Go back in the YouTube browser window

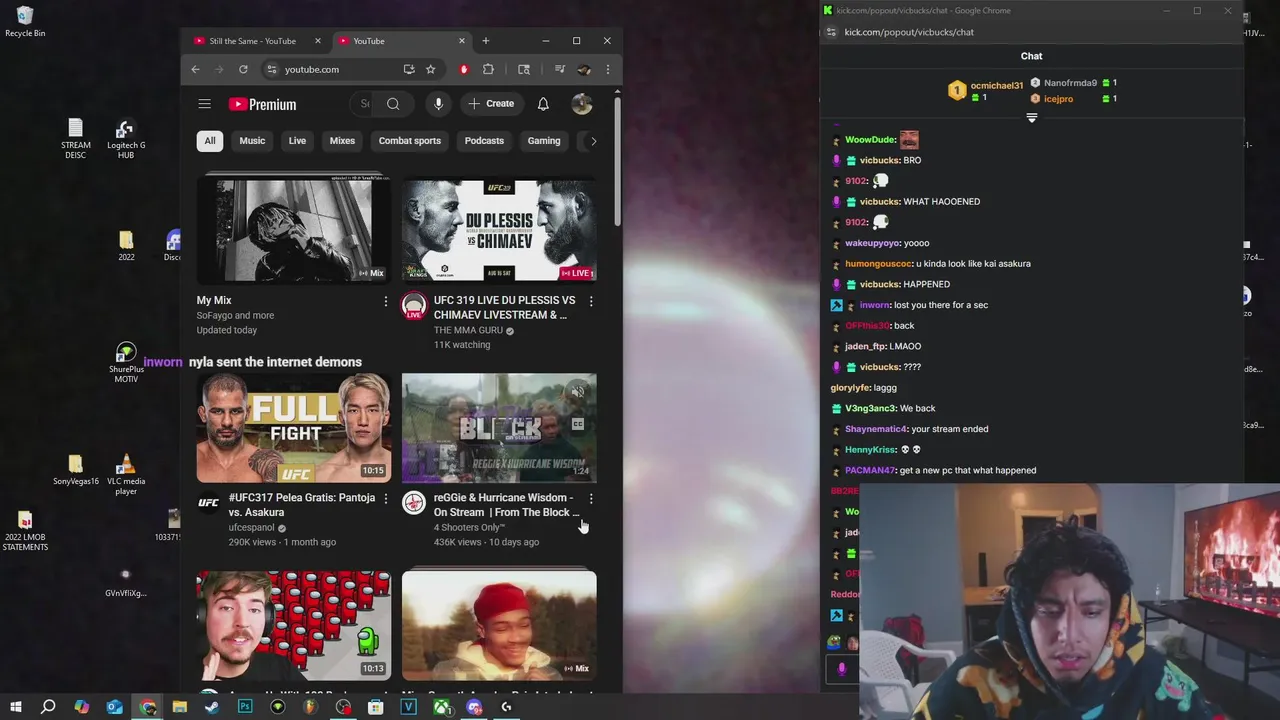click(x=195, y=69)
